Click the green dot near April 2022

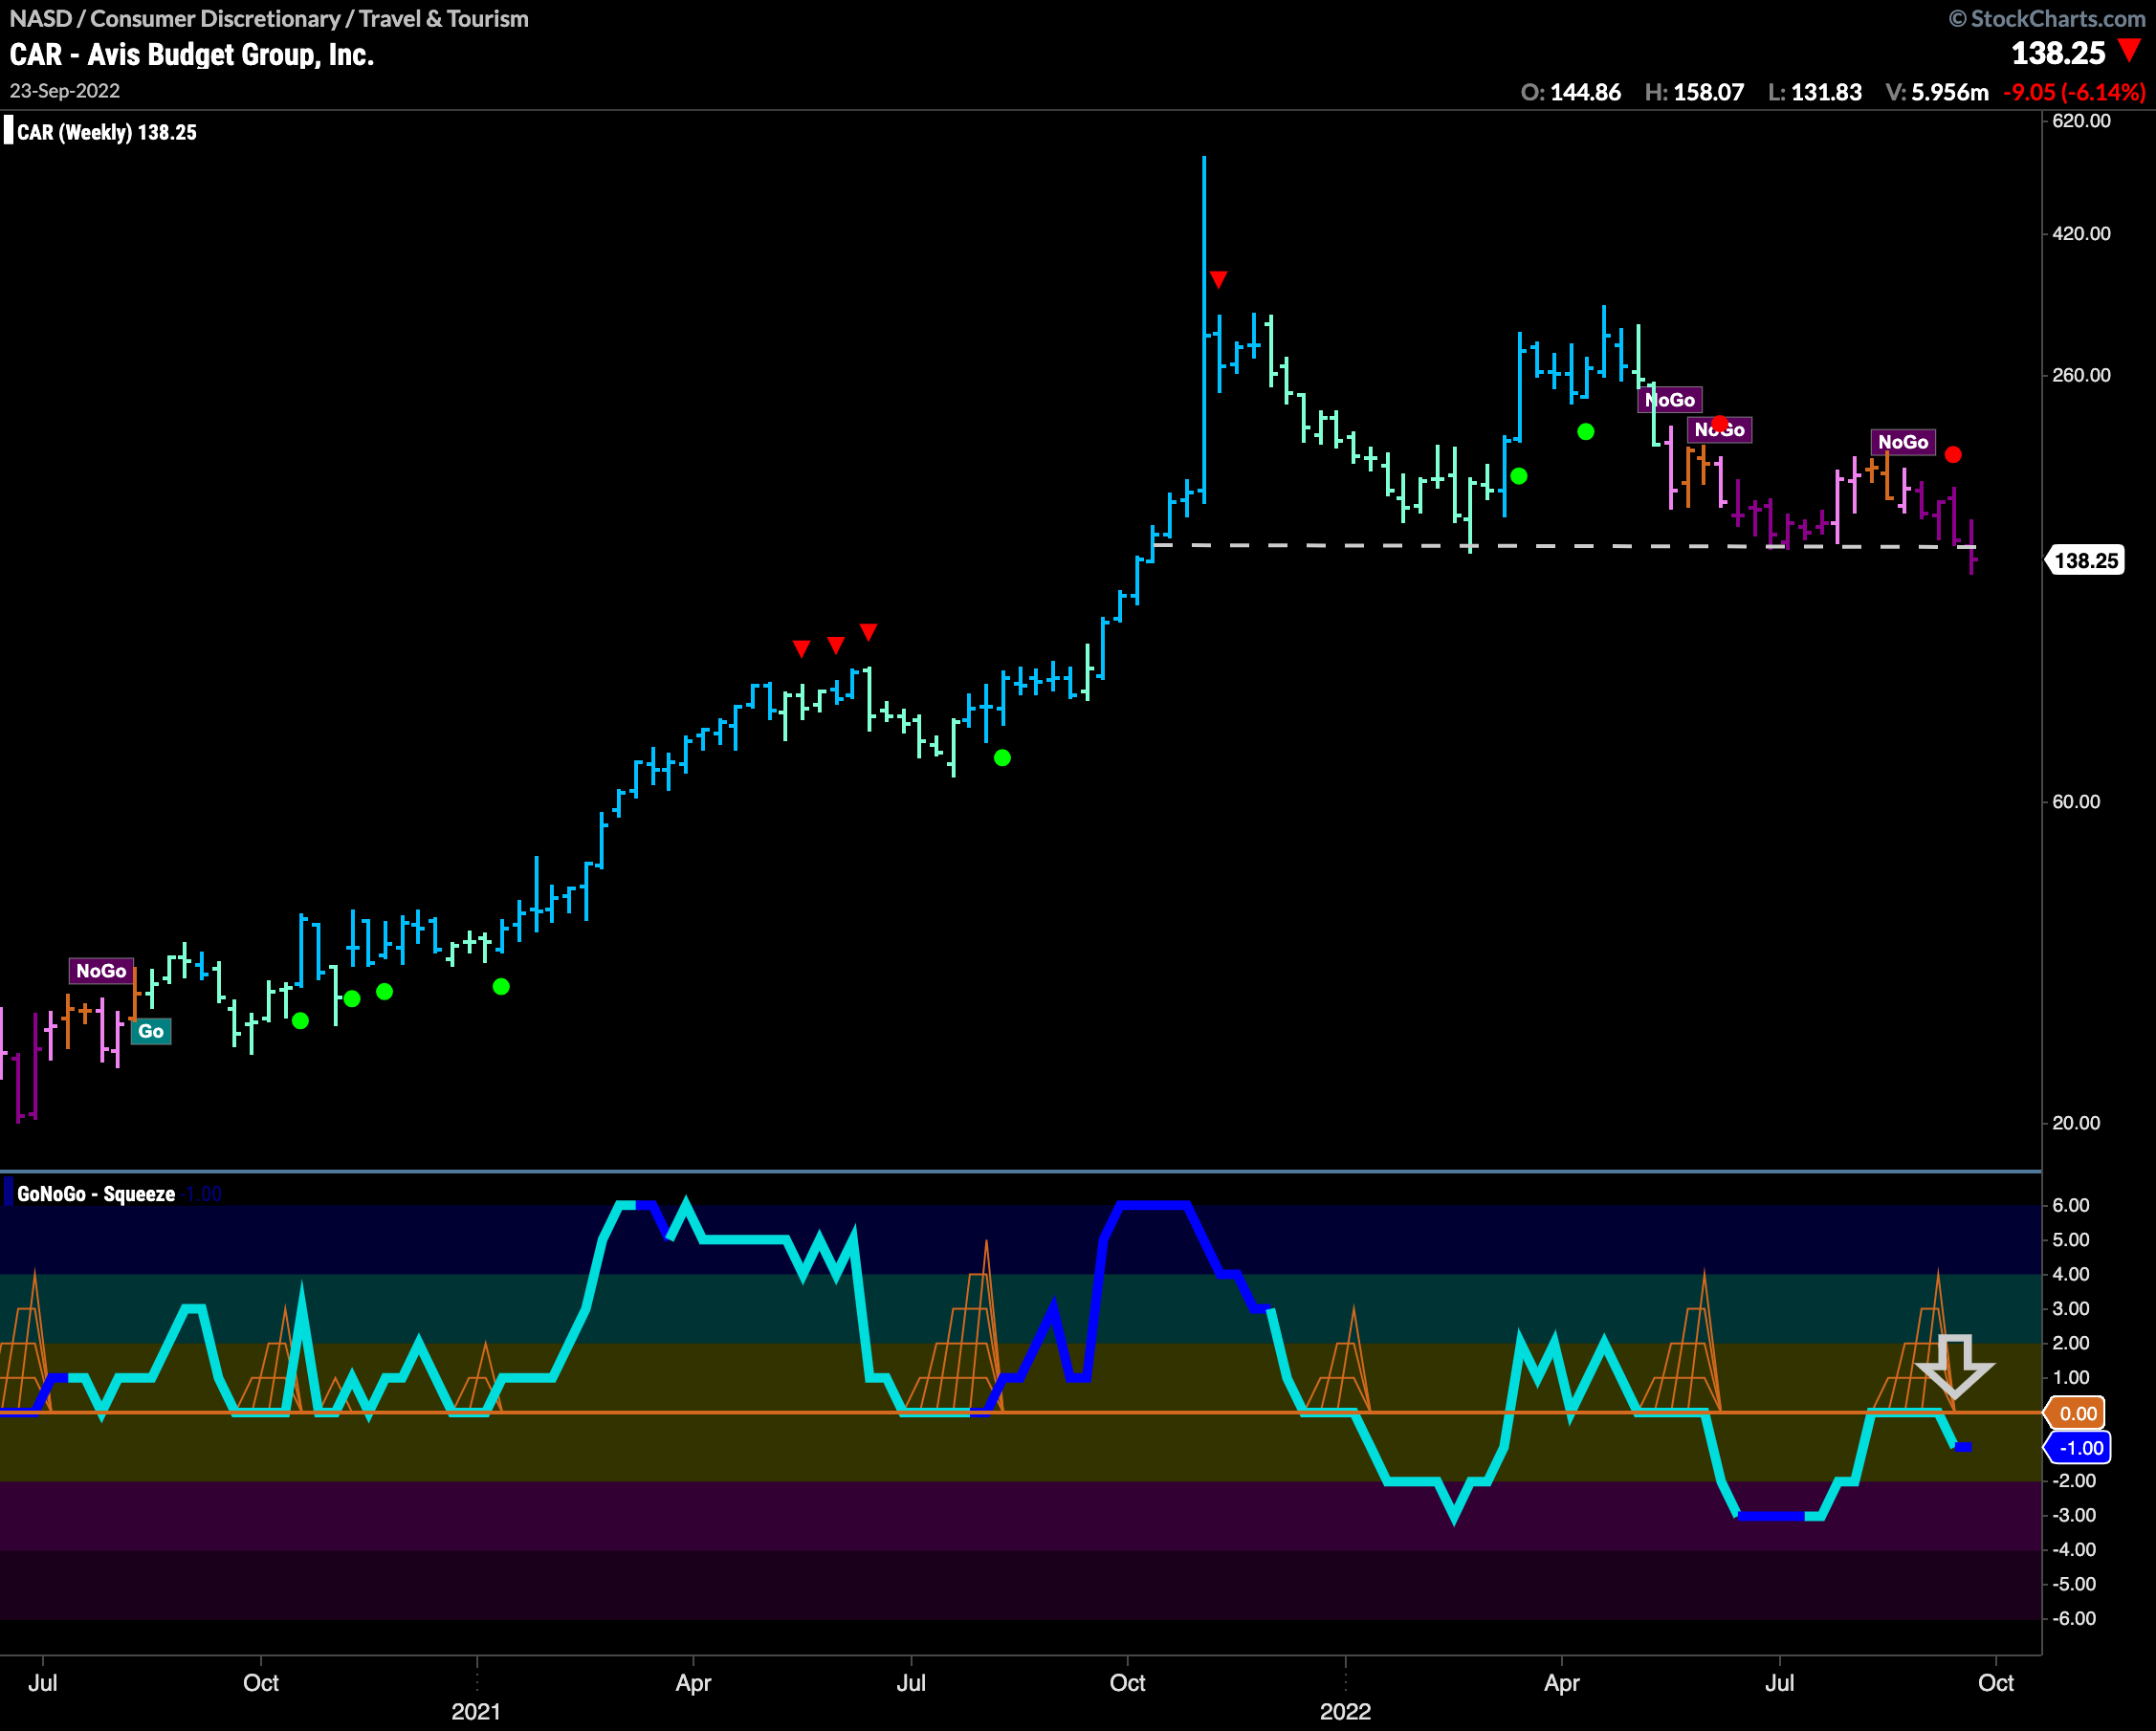(x=1585, y=432)
